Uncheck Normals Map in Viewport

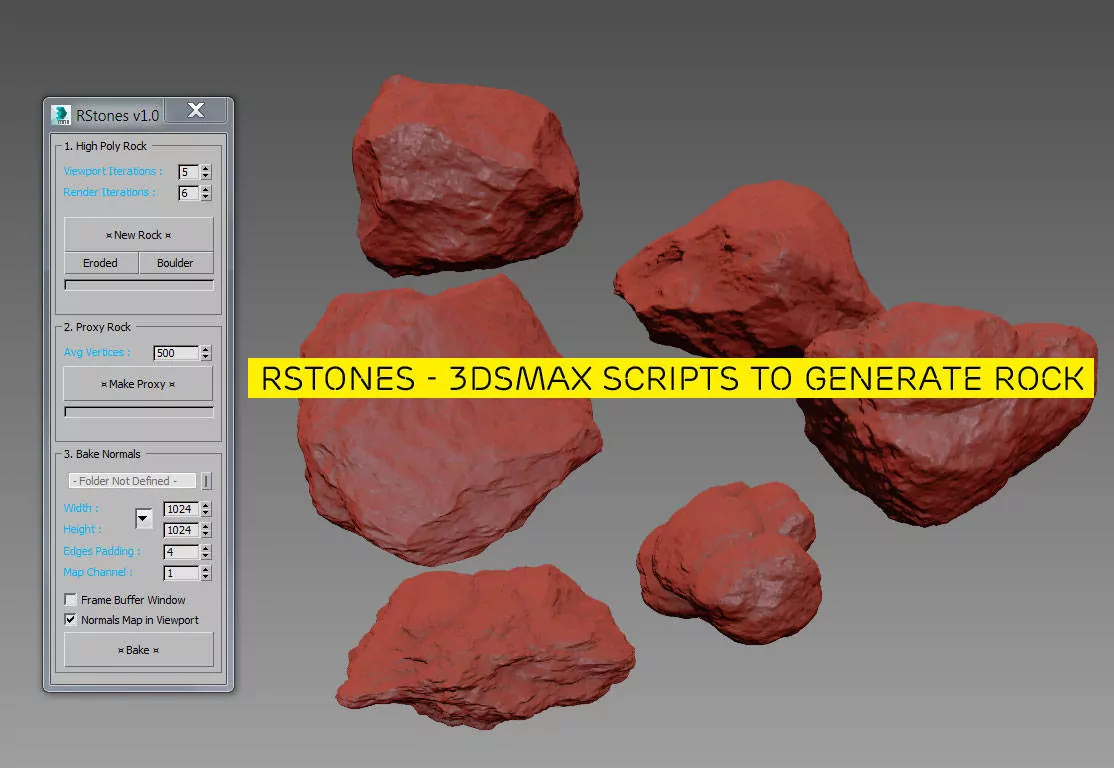point(71,620)
